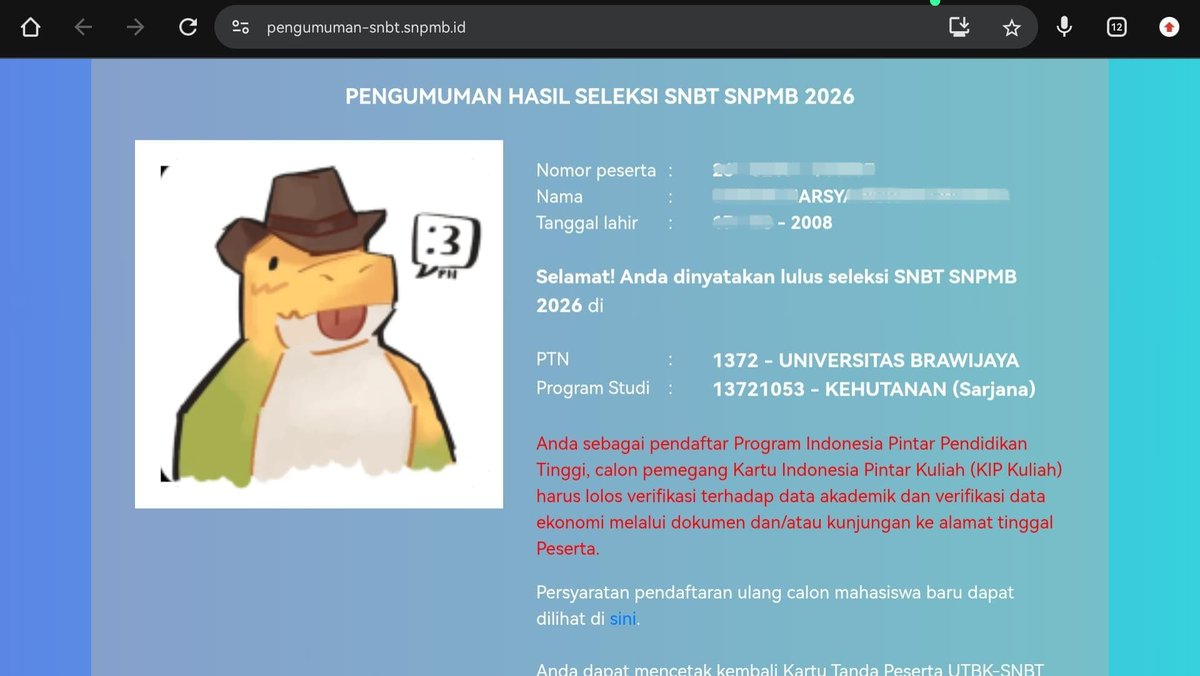Select the birth year "2008" value
The image size is (1200, 676).
811,223
